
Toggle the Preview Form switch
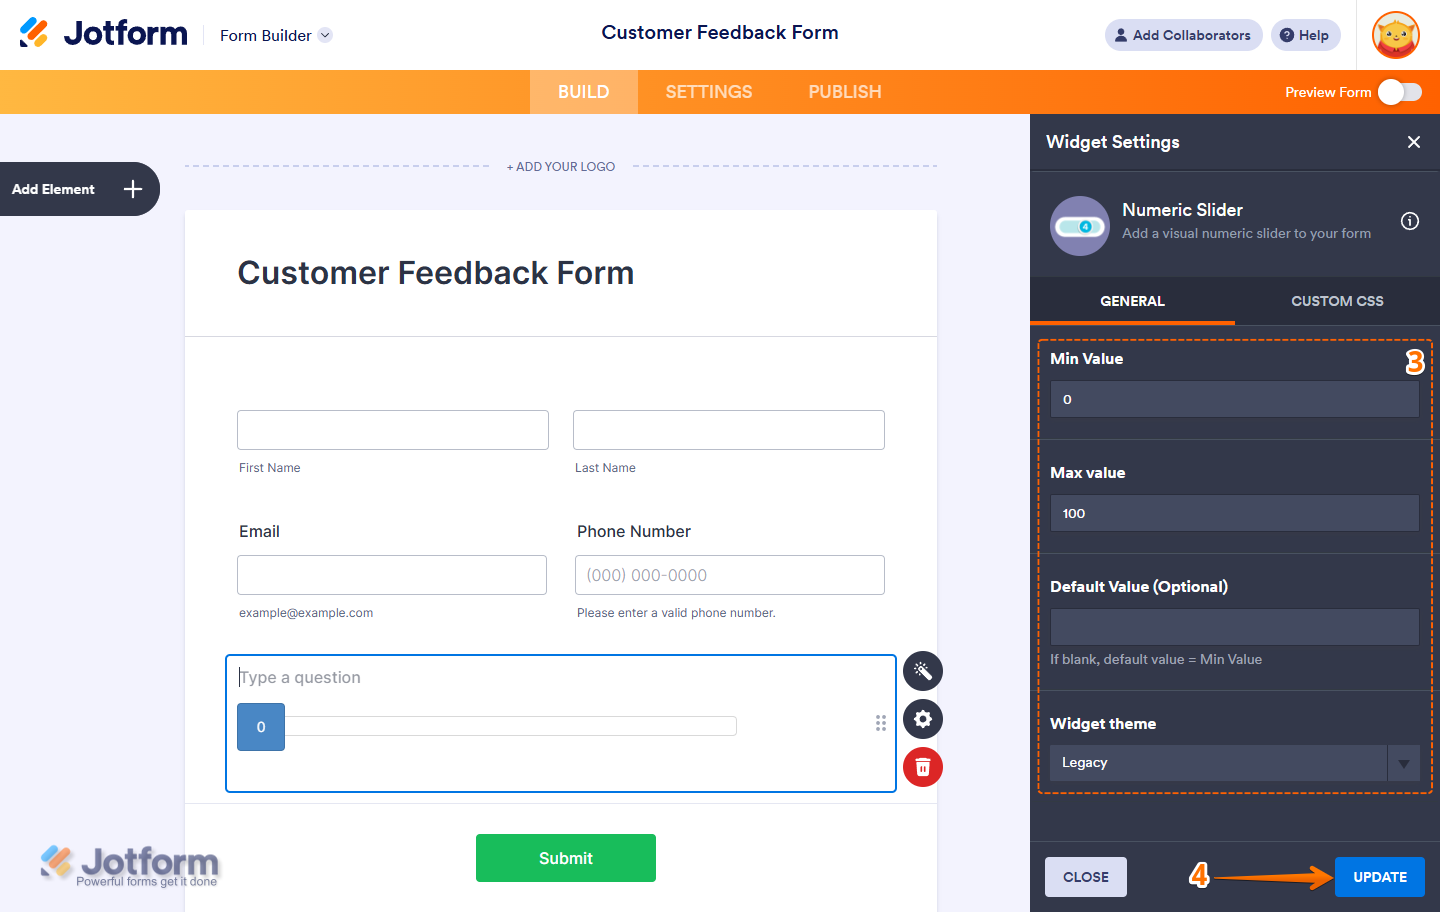tap(1399, 92)
